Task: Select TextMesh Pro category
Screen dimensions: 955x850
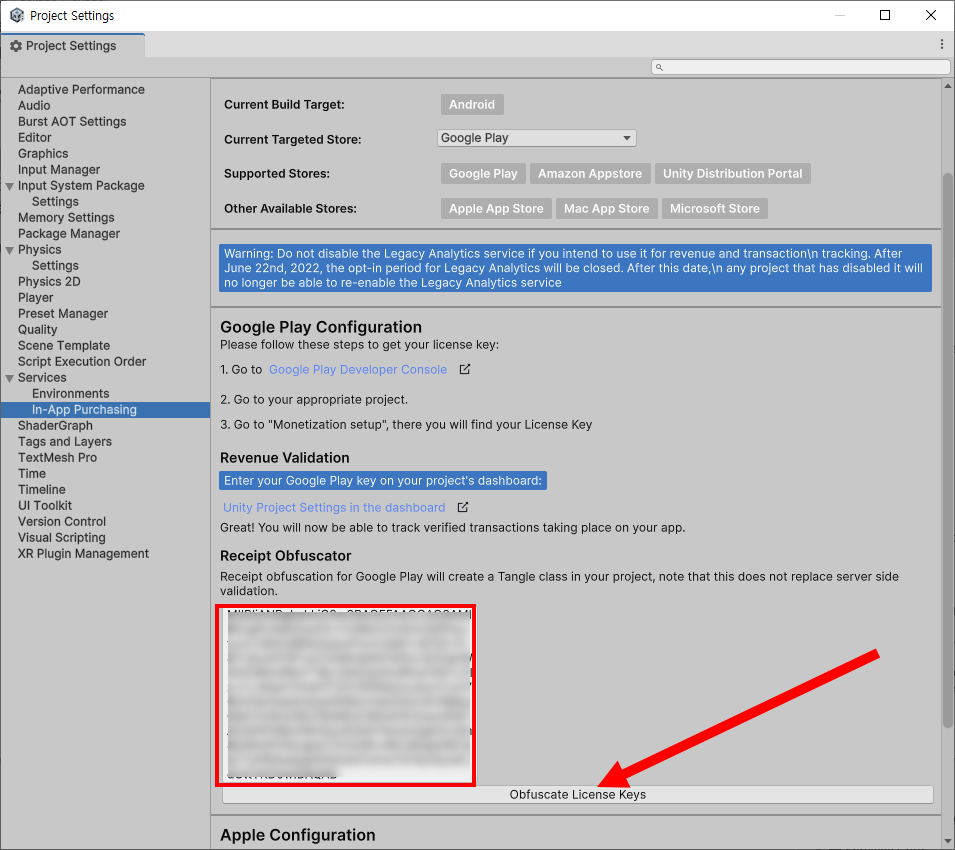Action: [x=57, y=457]
